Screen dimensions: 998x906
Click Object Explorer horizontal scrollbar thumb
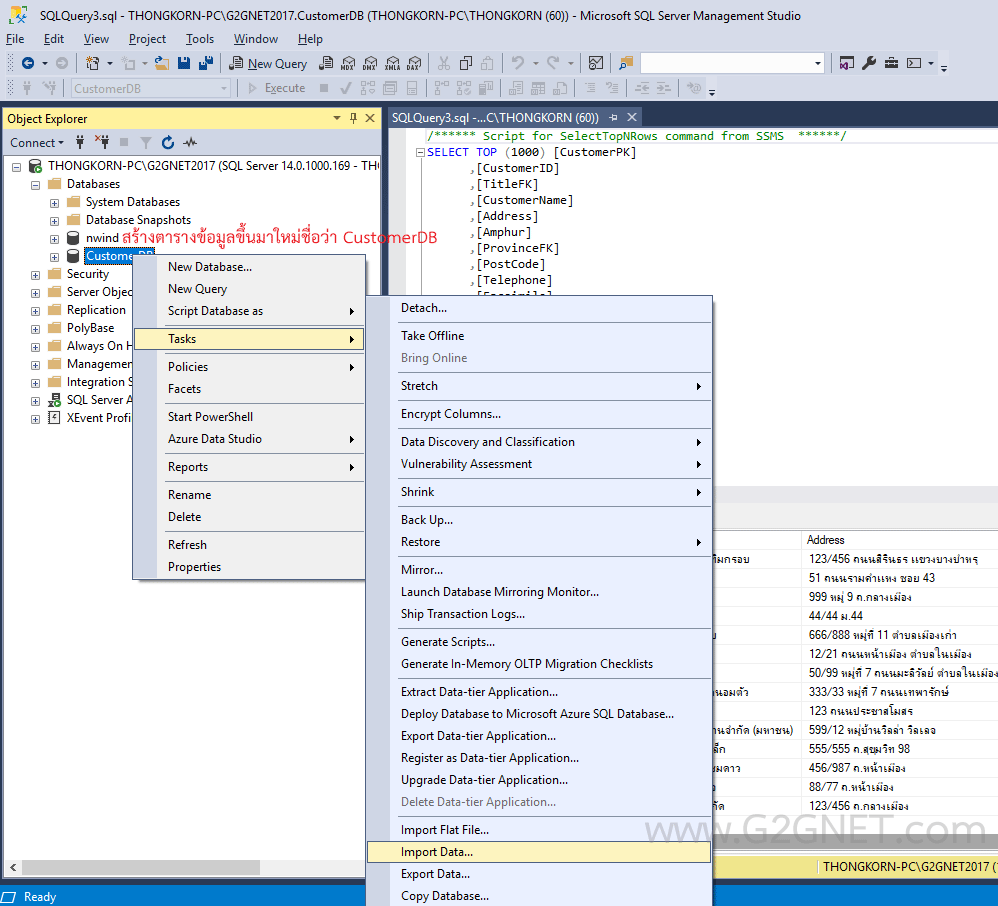[141, 867]
